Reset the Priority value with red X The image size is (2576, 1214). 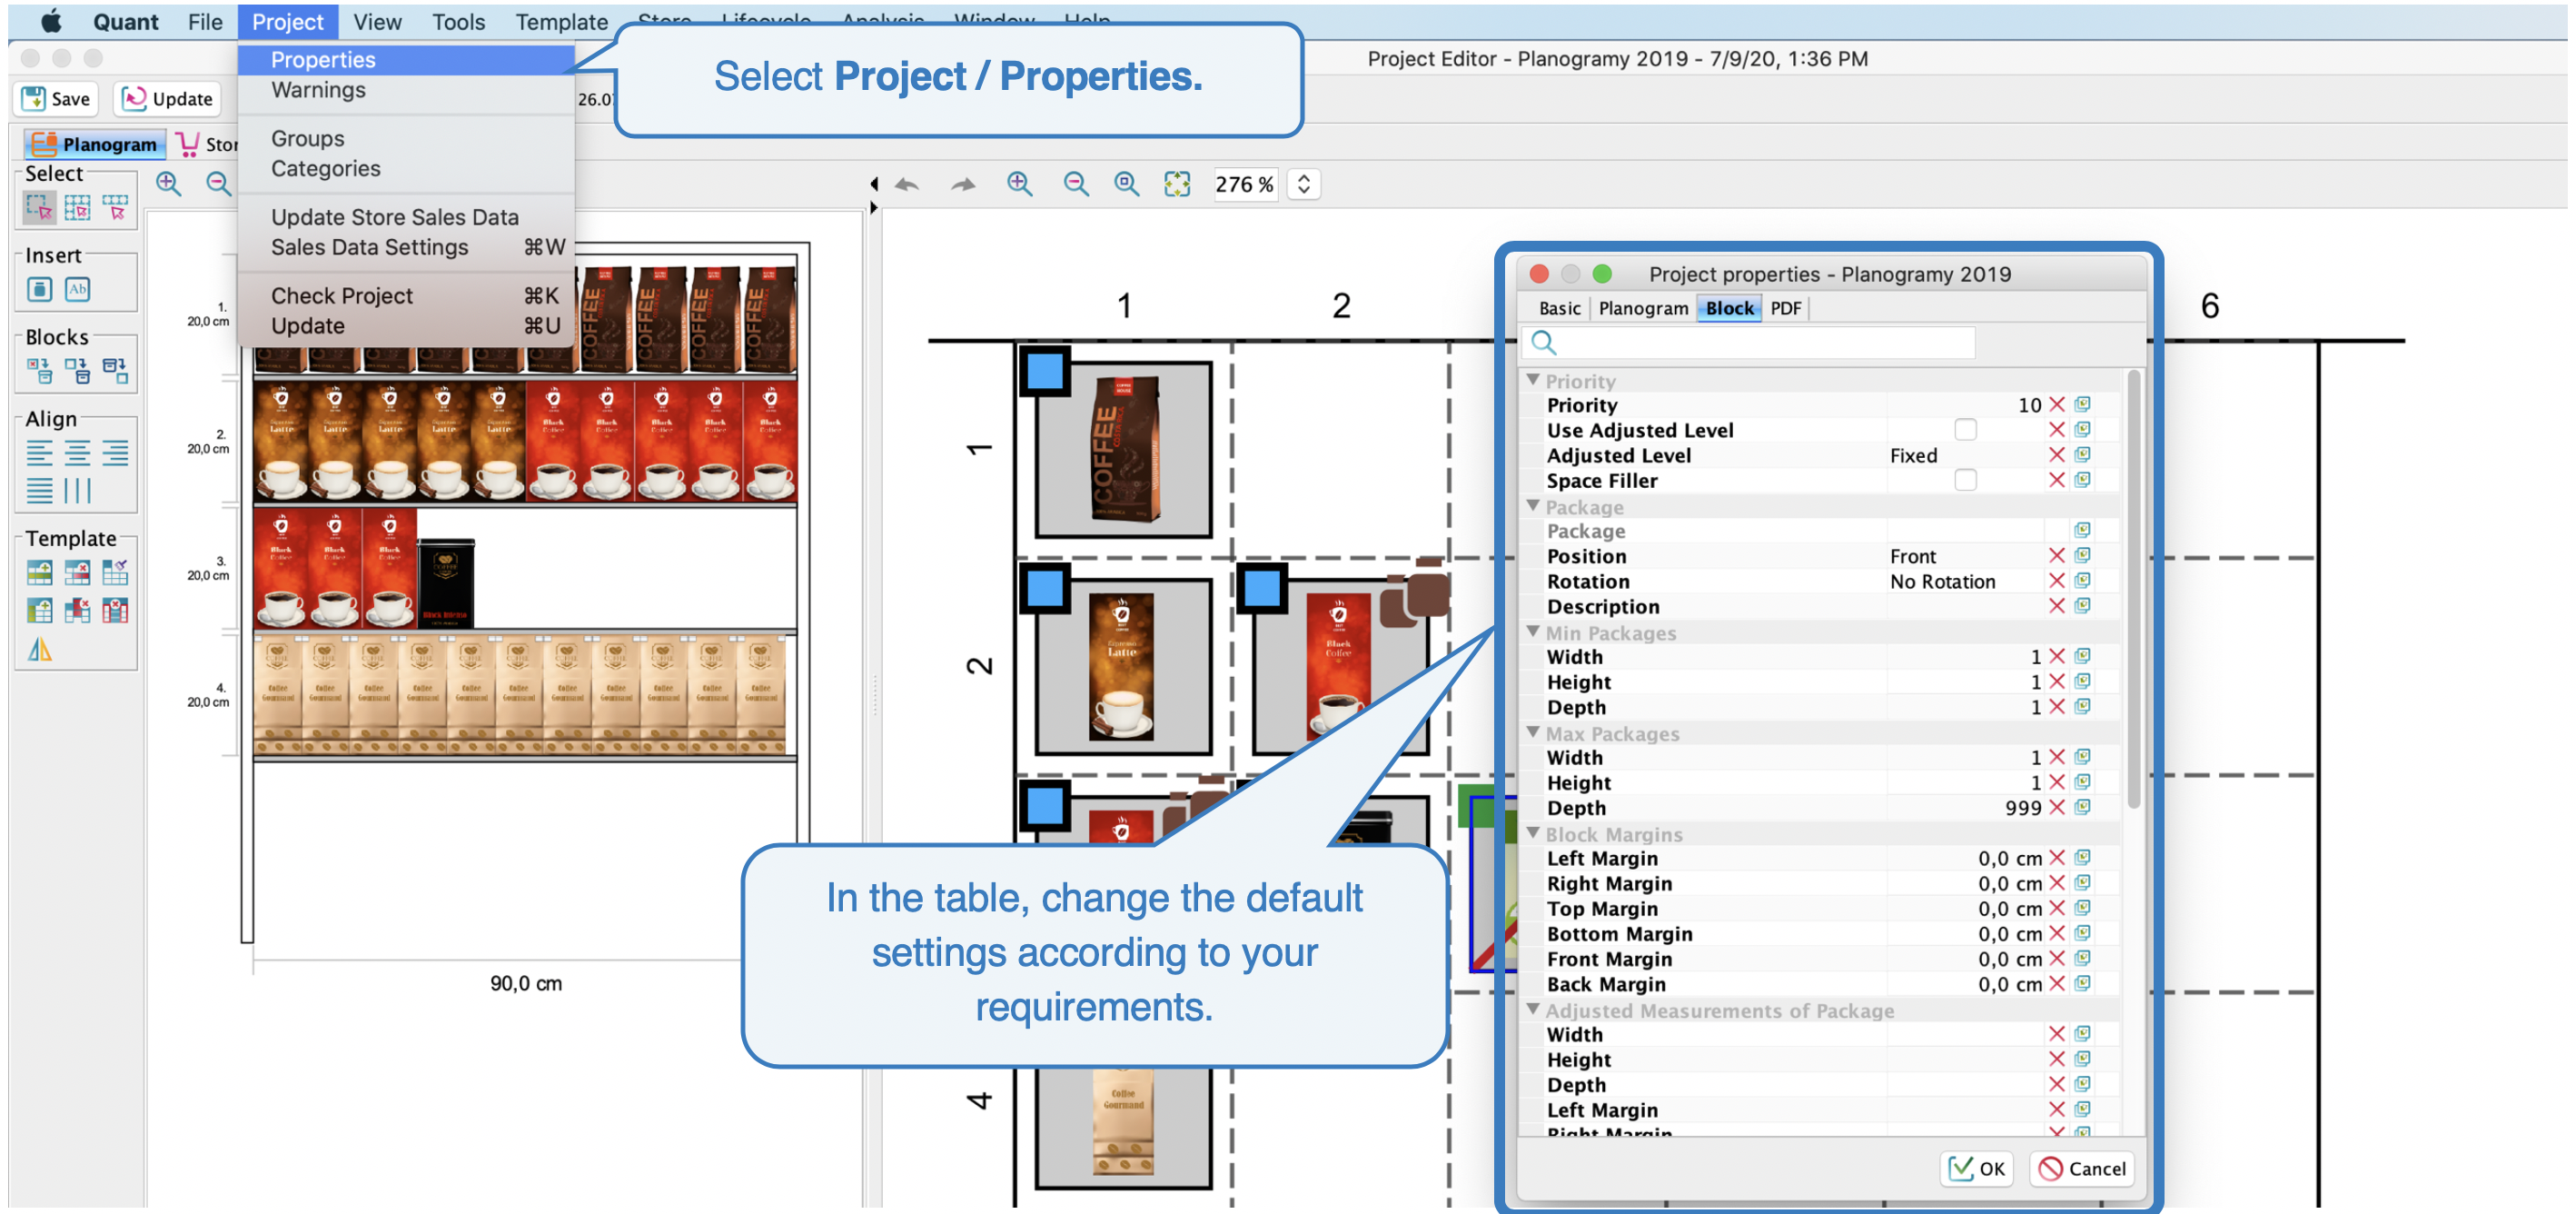tap(2056, 405)
